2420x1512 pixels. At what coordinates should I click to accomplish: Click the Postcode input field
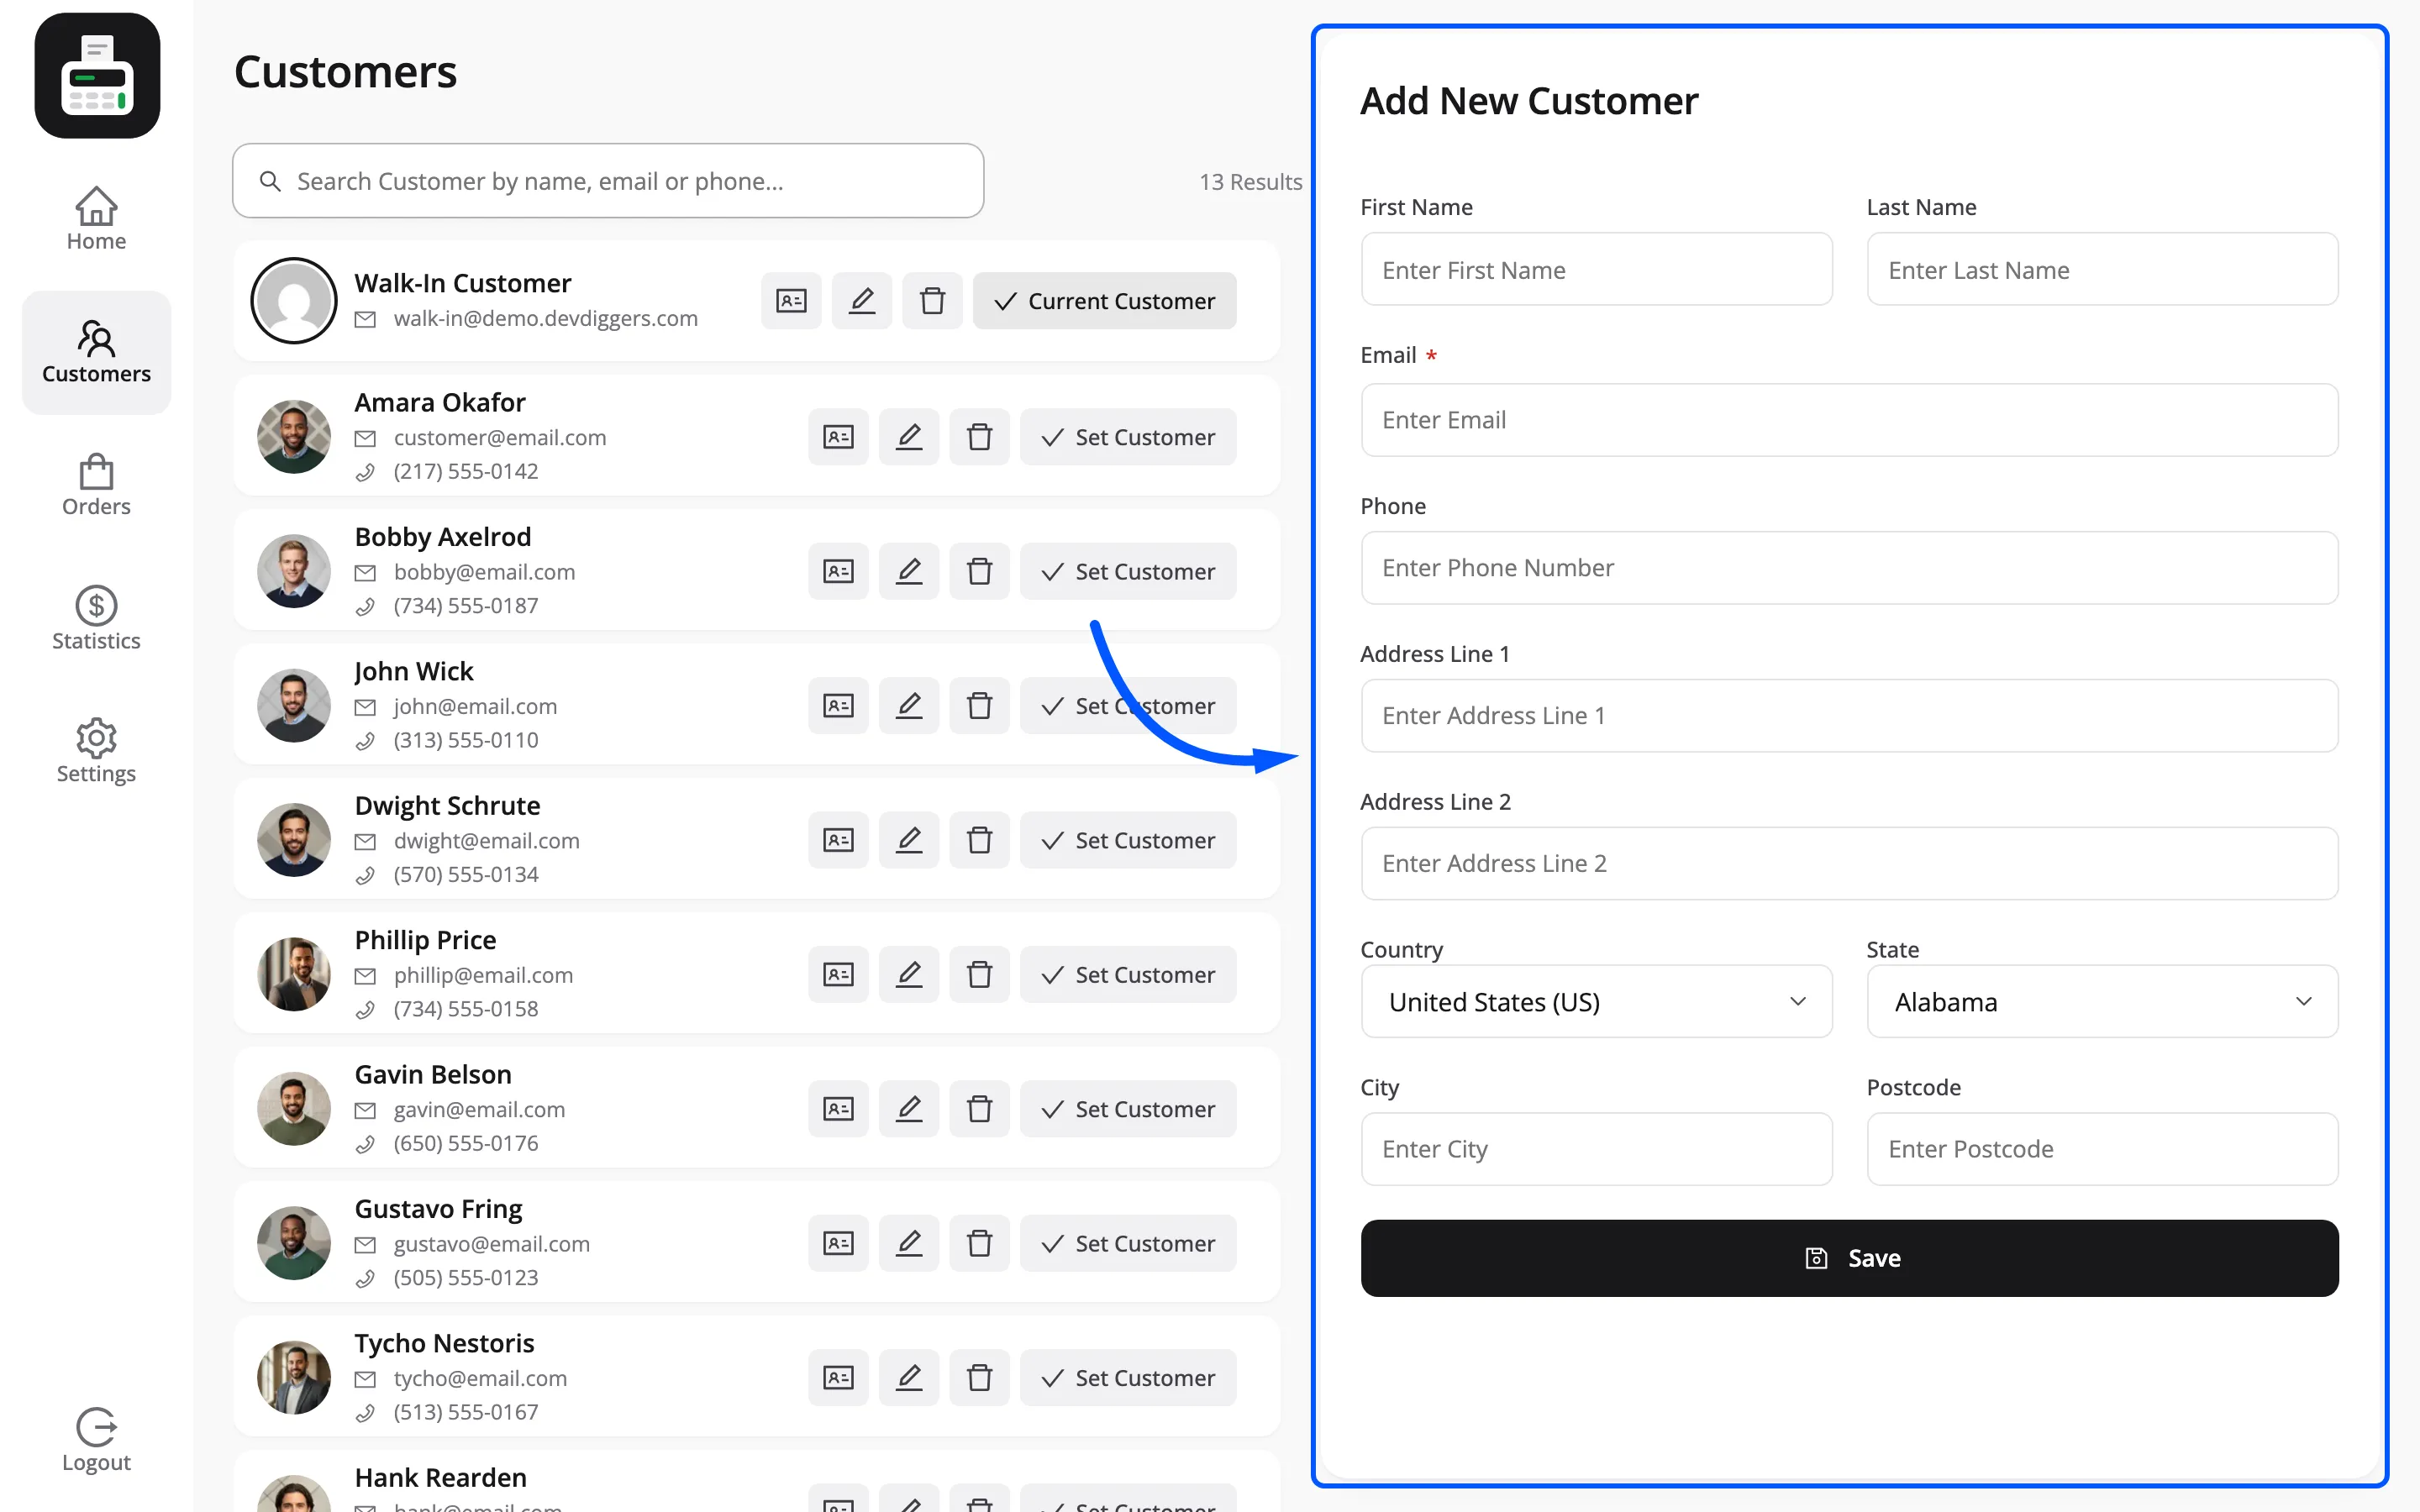[x=2102, y=1149]
